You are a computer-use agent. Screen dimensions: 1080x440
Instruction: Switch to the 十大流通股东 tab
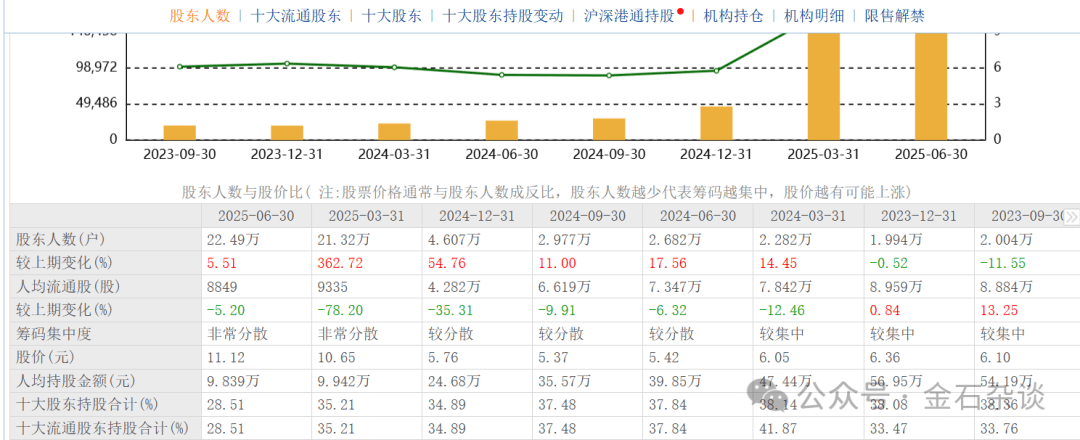pyautogui.click(x=296, y=16)
